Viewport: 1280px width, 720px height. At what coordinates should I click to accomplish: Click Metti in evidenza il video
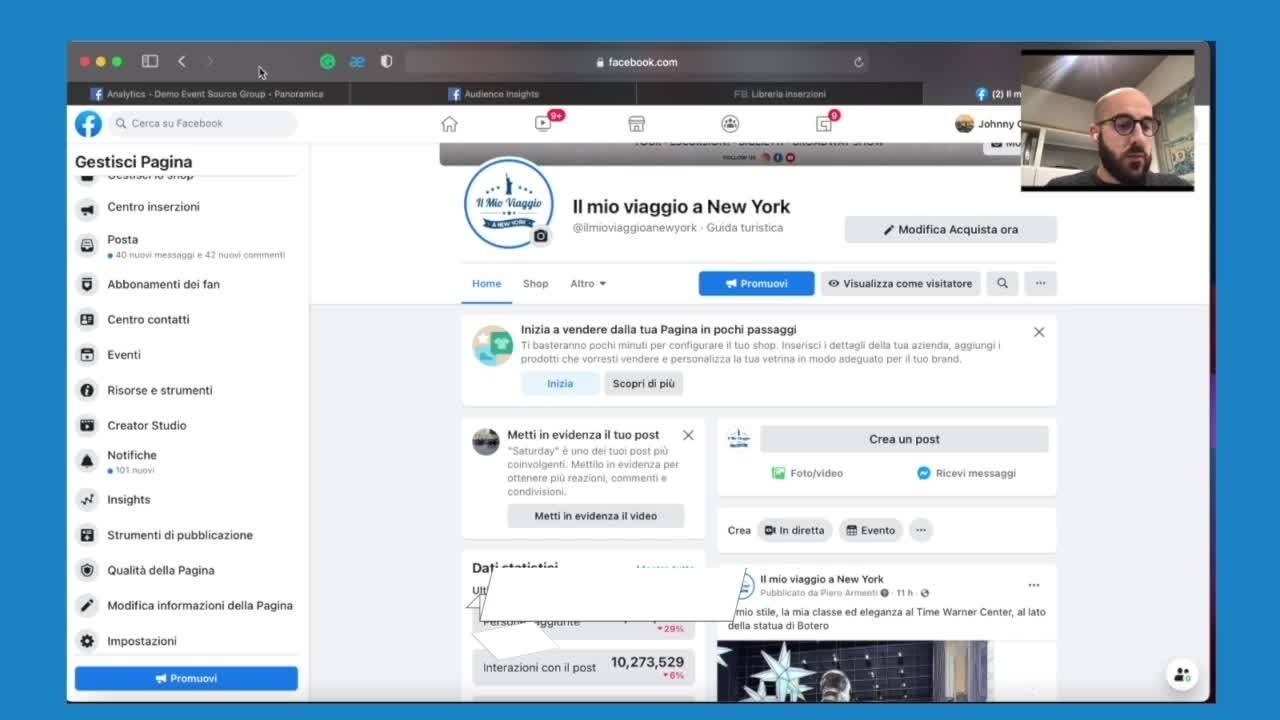(x=596, y=516)
